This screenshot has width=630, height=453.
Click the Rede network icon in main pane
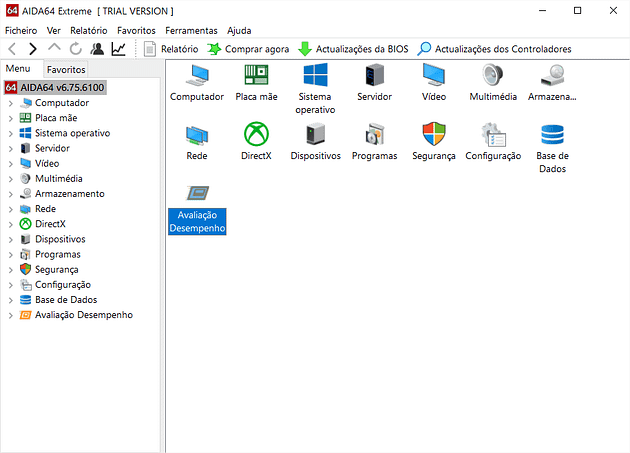[x=197, y=135]
